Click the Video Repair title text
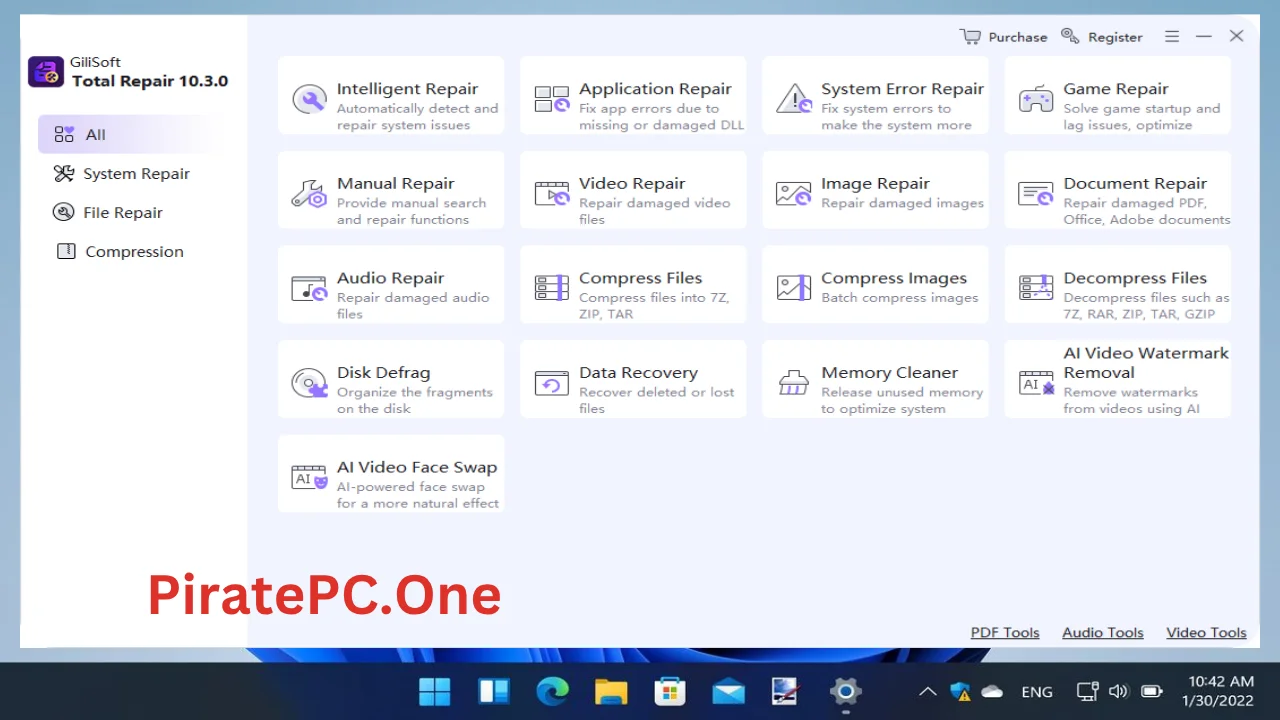Screen dimensions: 1280x720 pyautogui.click(x=632, y=183)
